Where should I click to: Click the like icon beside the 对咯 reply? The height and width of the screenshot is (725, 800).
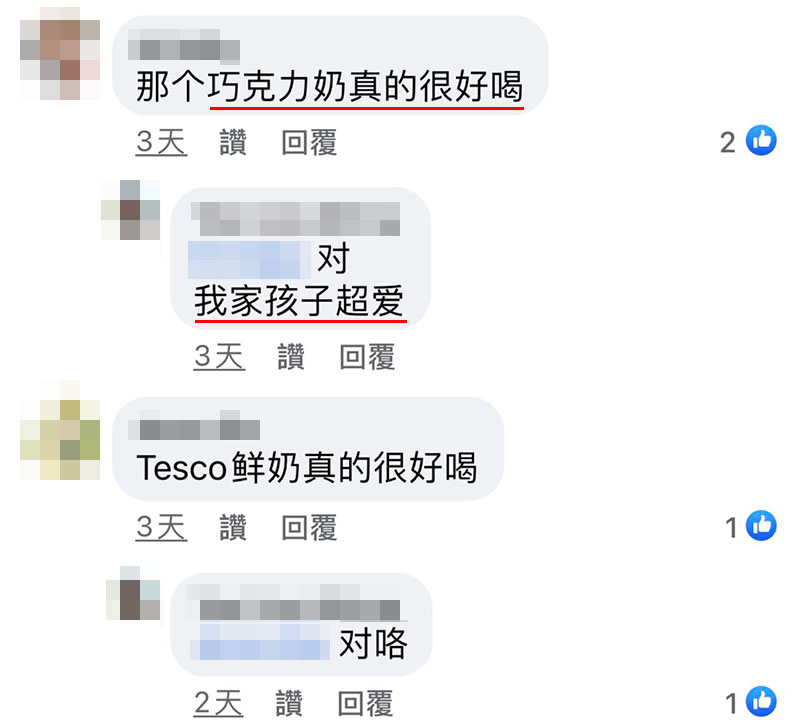coord(761,701)
